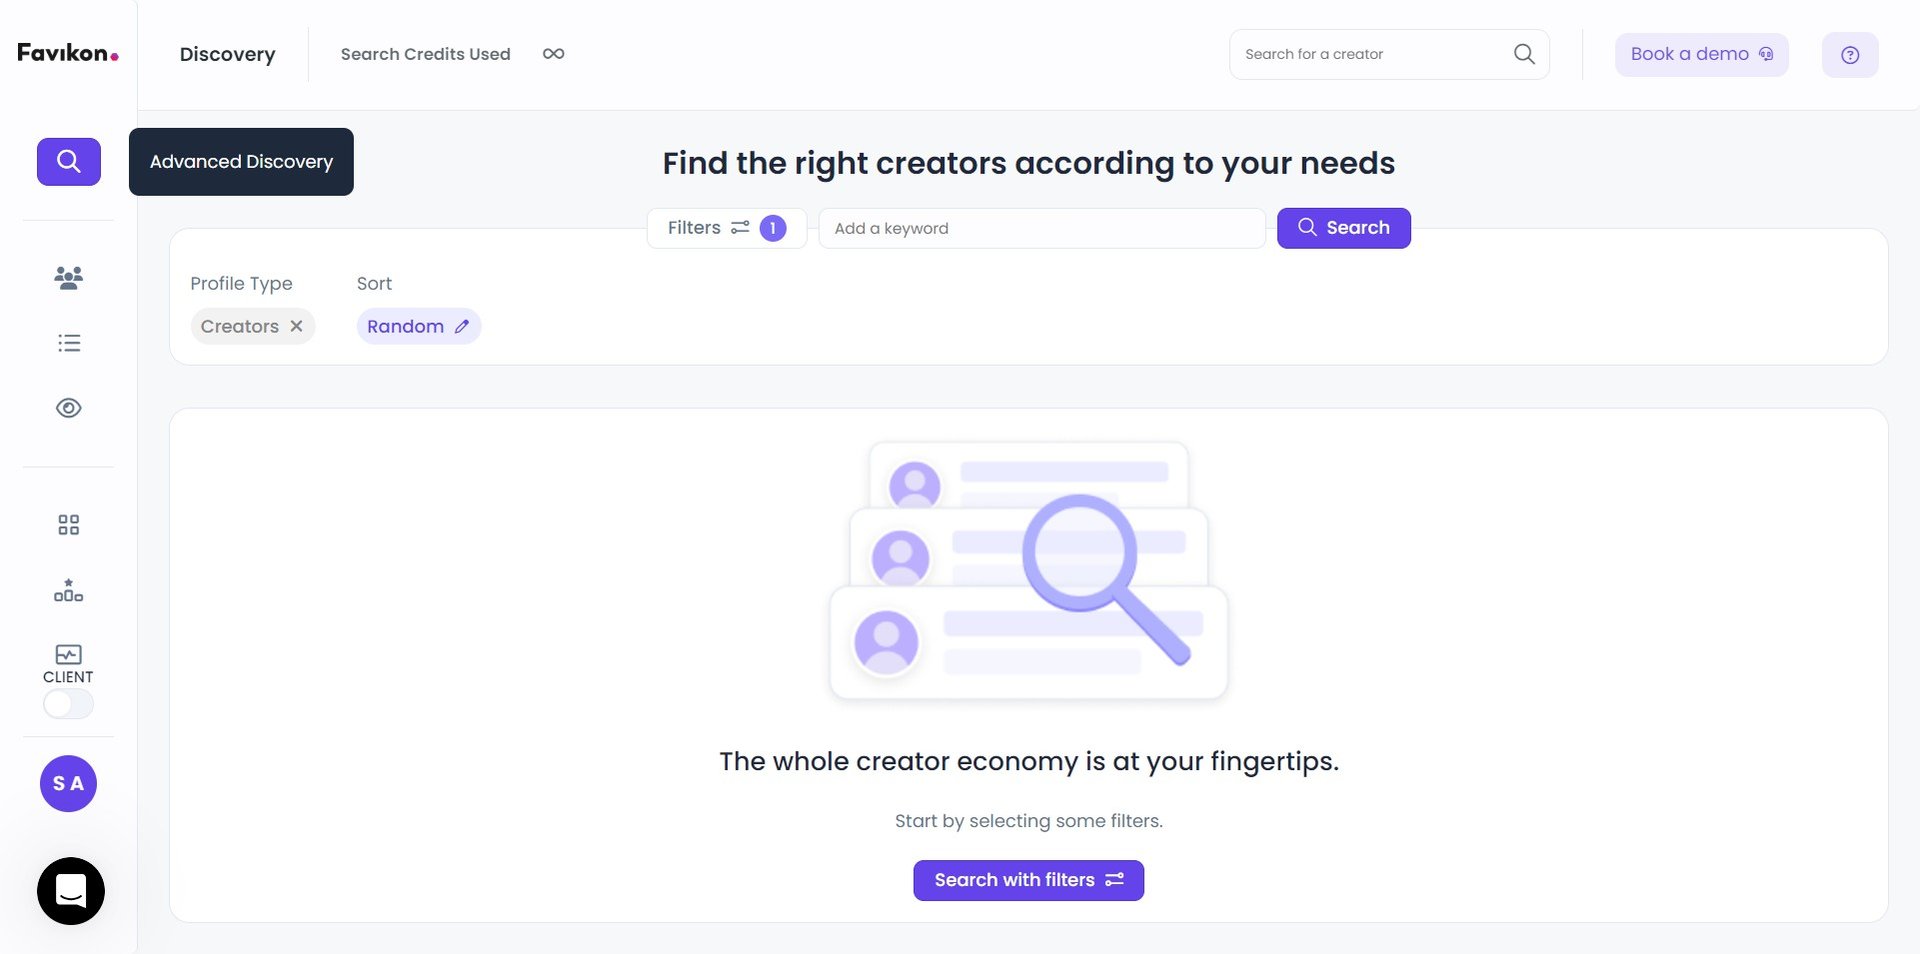Open the four-squares dashboard icon
The width and height of the screenshot is (1920, 954).
click(x=68, y=525)
